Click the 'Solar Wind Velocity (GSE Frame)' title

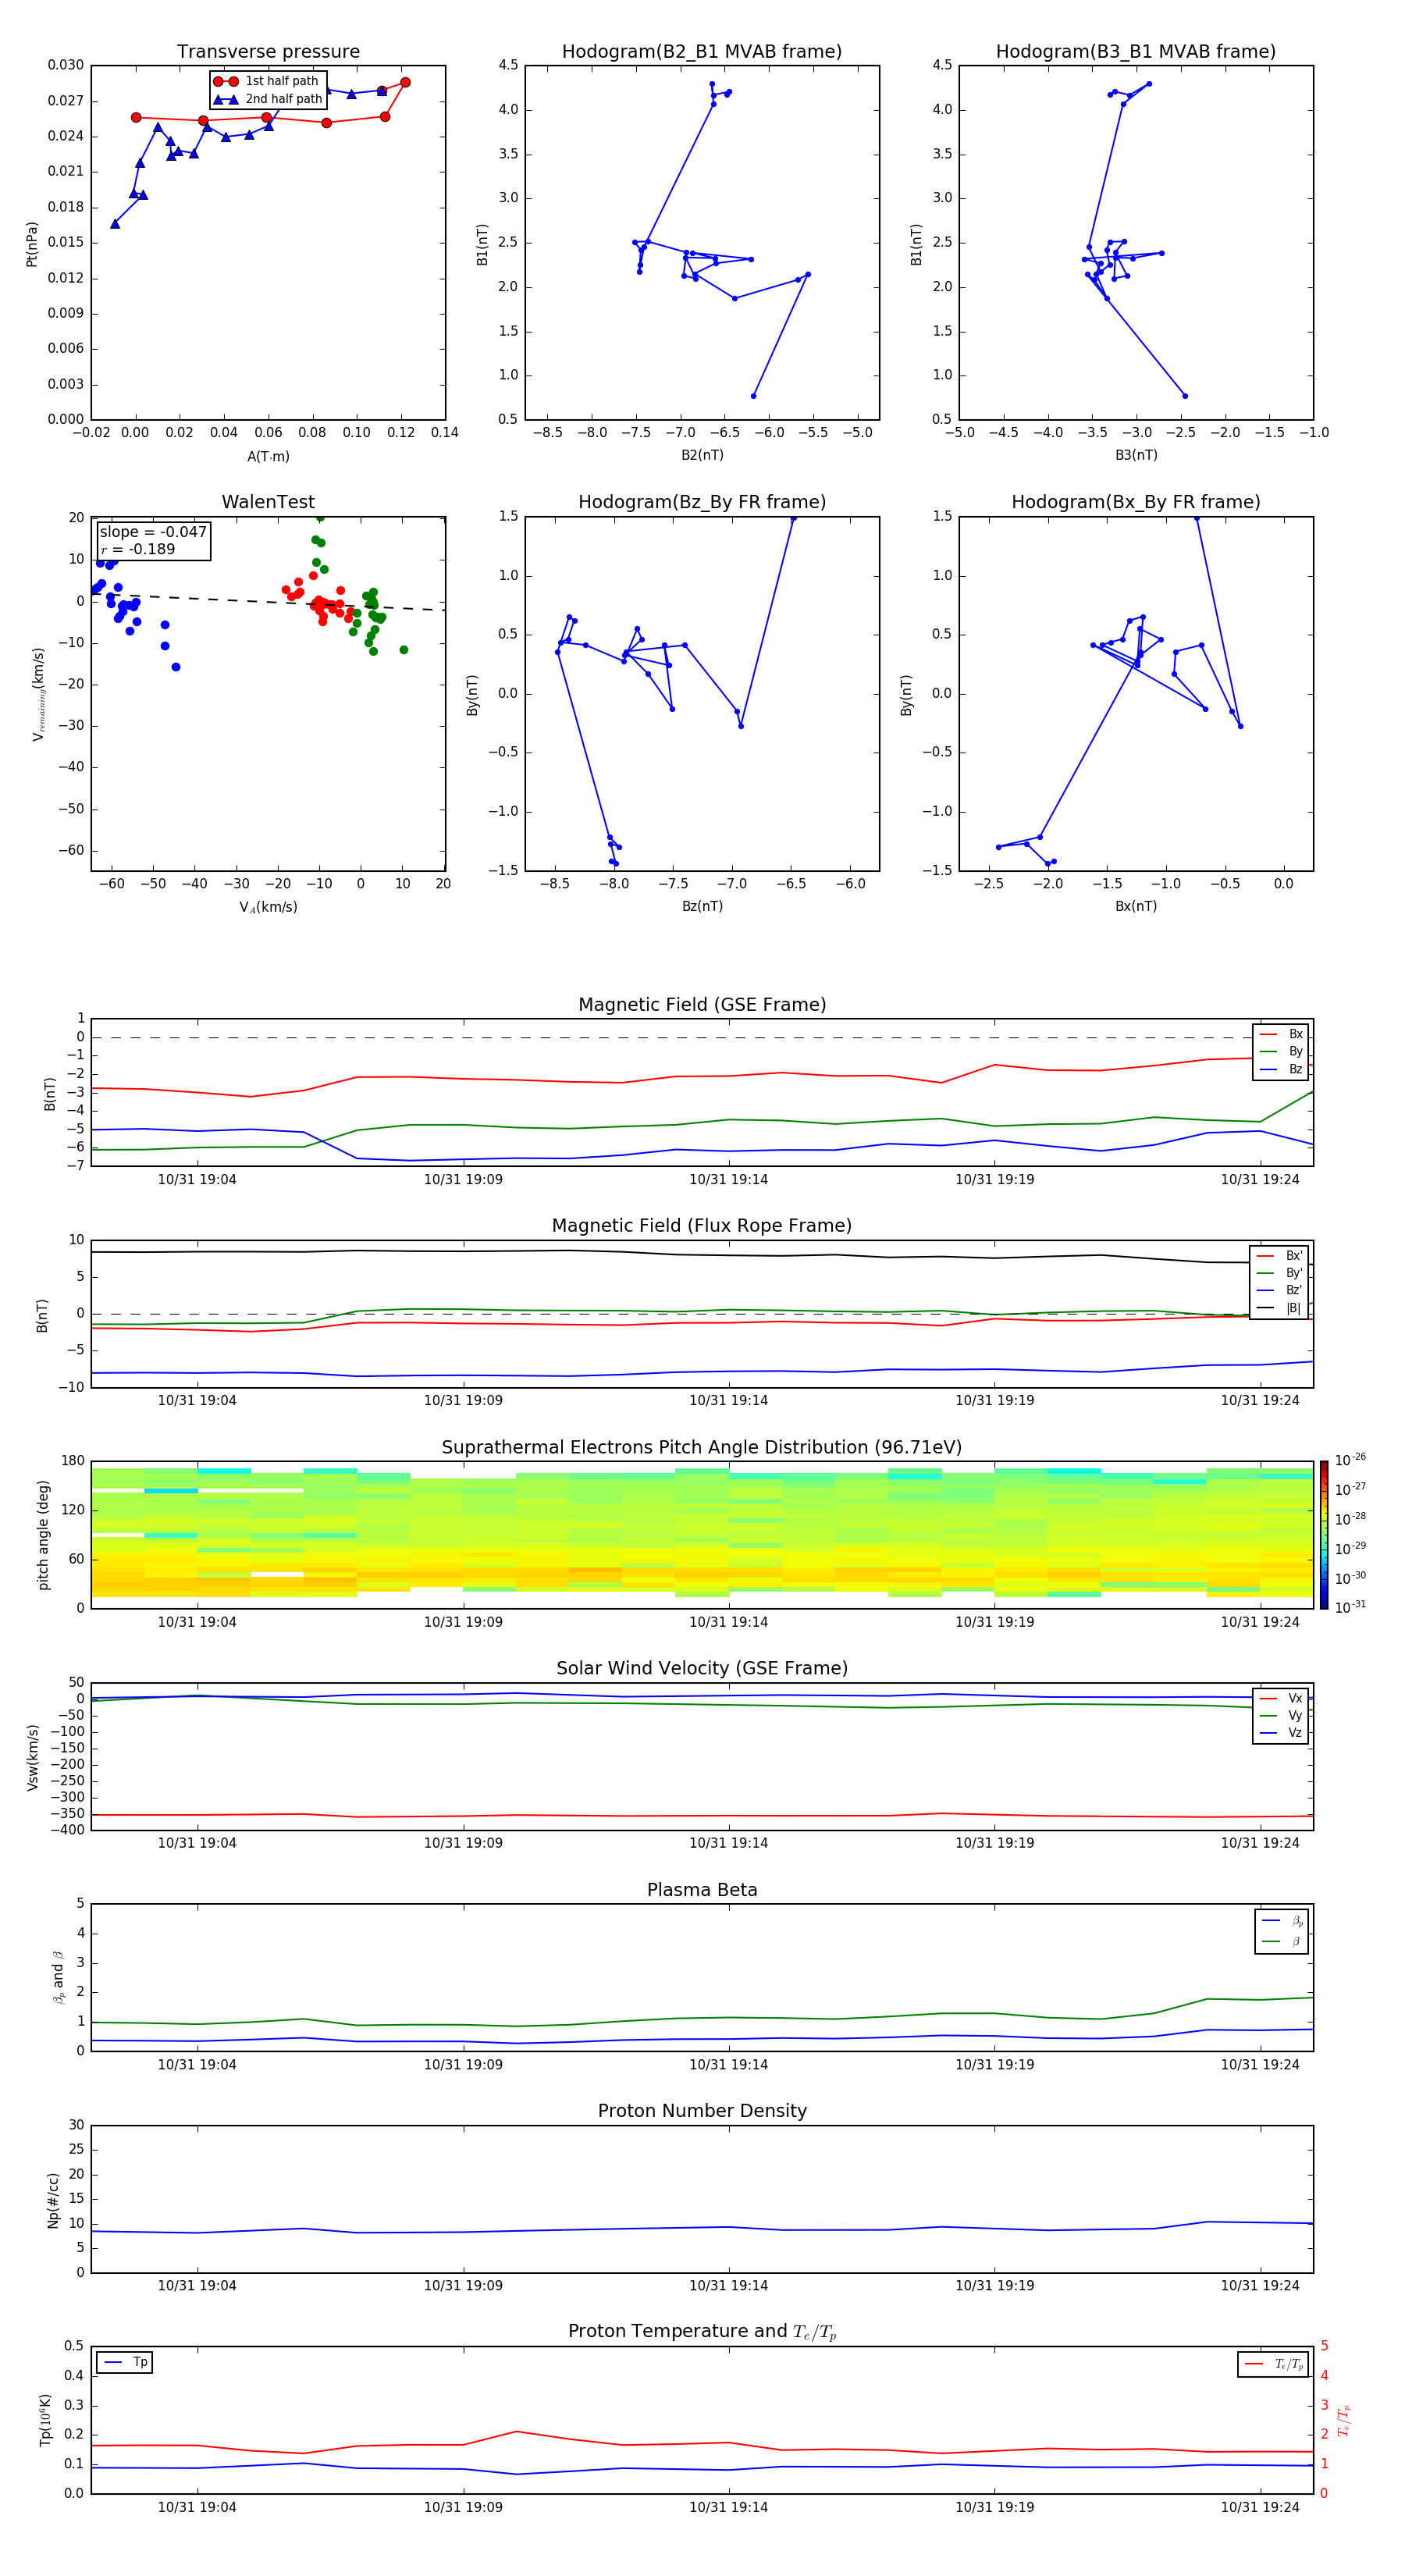pos(701,1668)
